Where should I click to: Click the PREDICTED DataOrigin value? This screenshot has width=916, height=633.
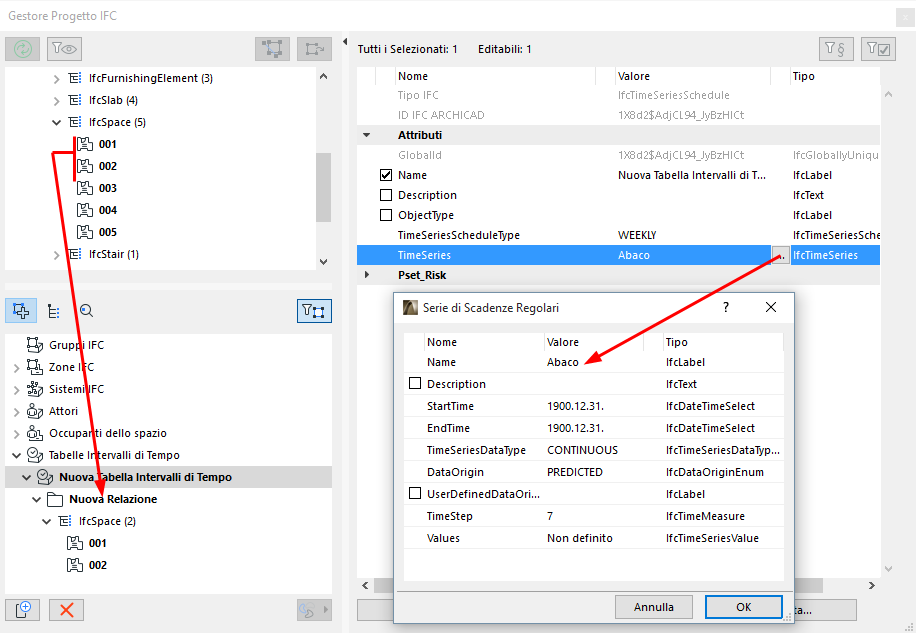coord(575,472)
